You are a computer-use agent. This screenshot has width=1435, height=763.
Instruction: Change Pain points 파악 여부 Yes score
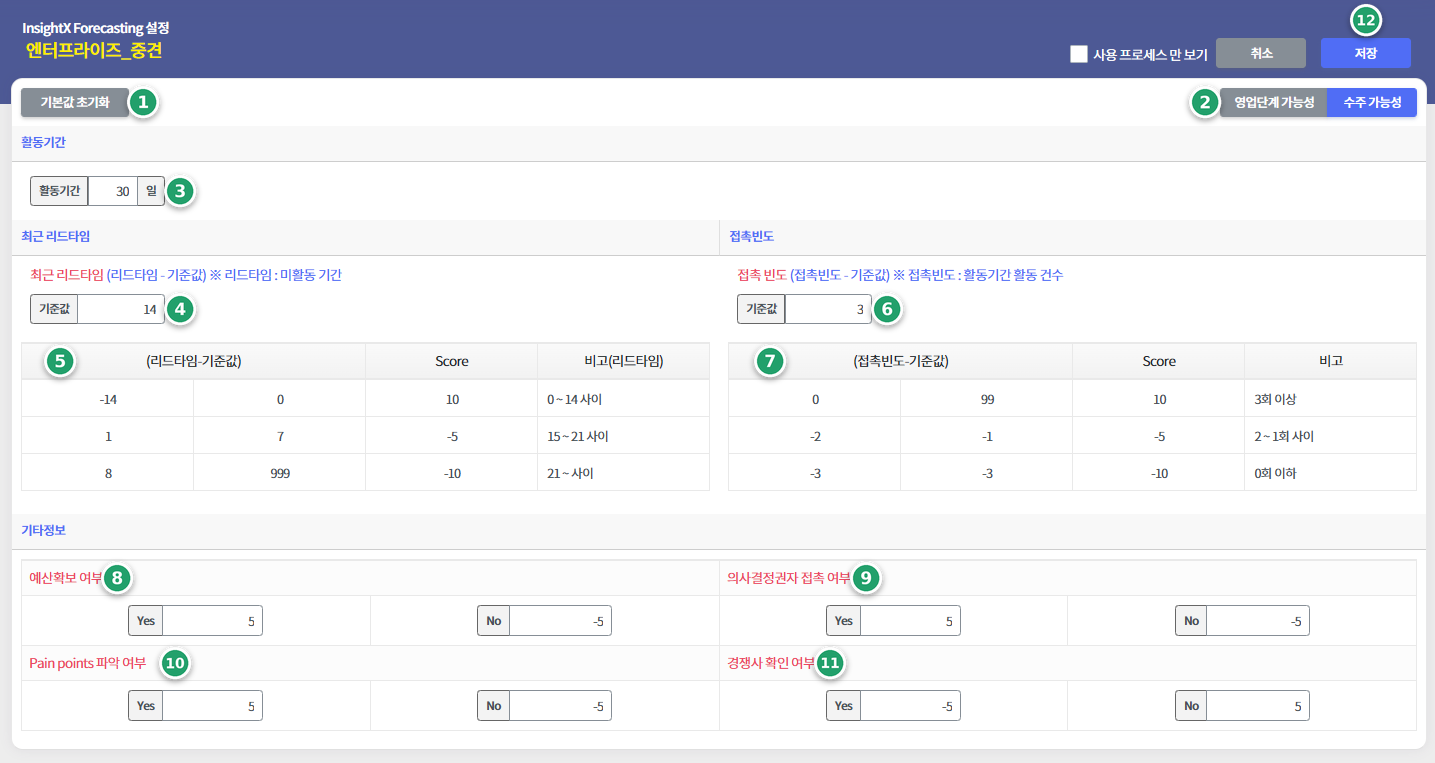[212, 706]
